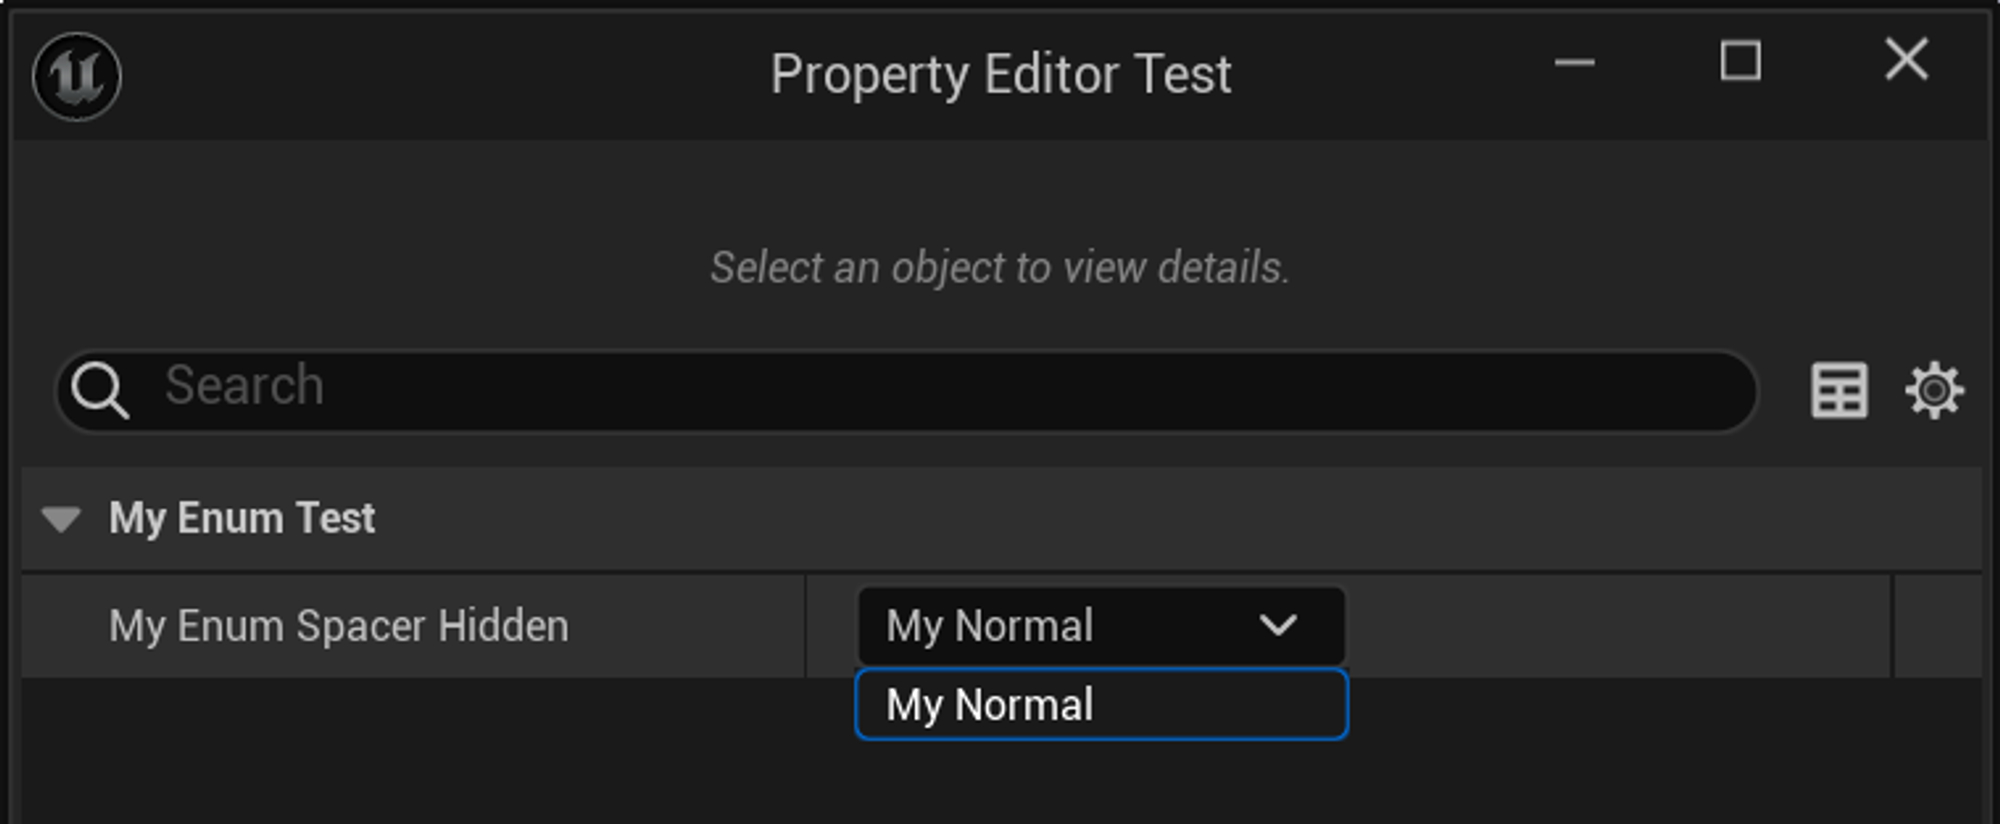Open the property matrix table icon
The height and width of the screenshot is (824, 2000).
coord(1838,390)
